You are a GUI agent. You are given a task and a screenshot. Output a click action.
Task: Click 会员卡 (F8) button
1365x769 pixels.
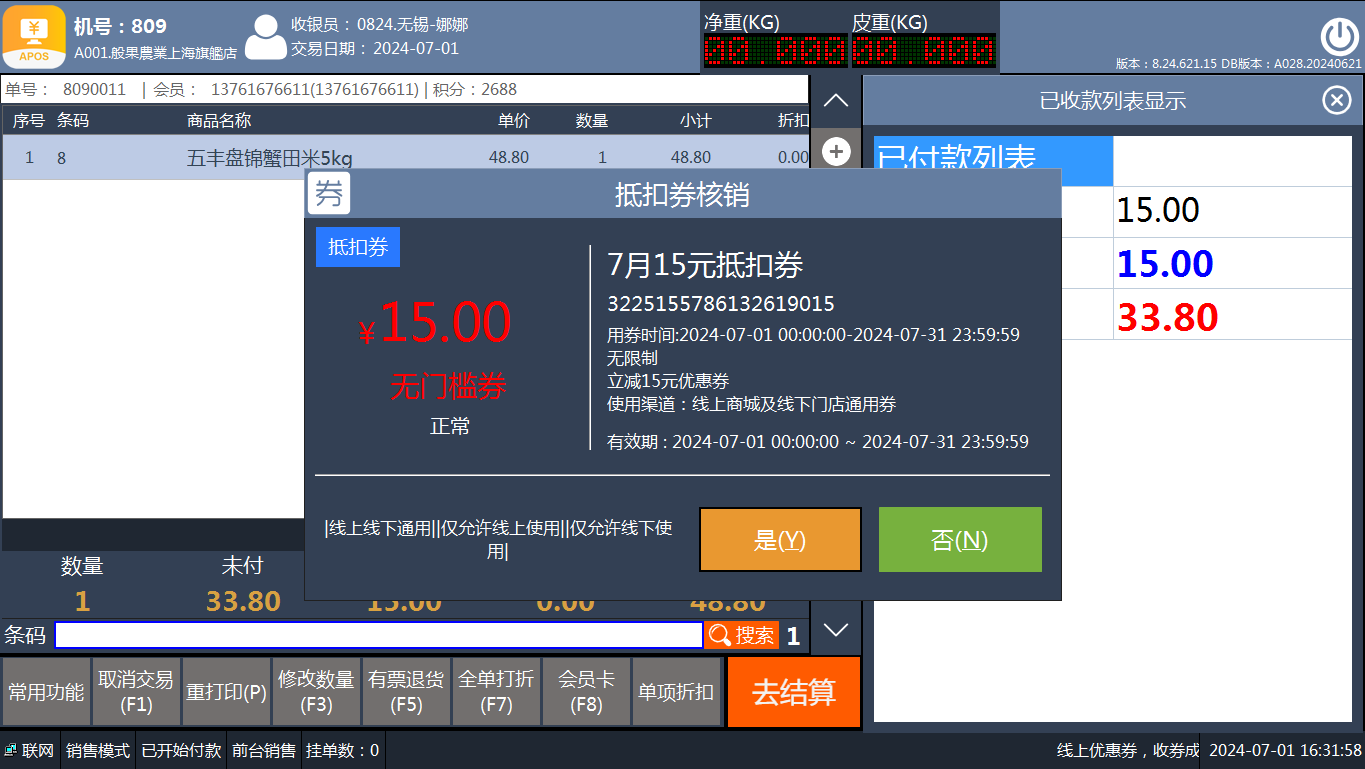(586, 692)
